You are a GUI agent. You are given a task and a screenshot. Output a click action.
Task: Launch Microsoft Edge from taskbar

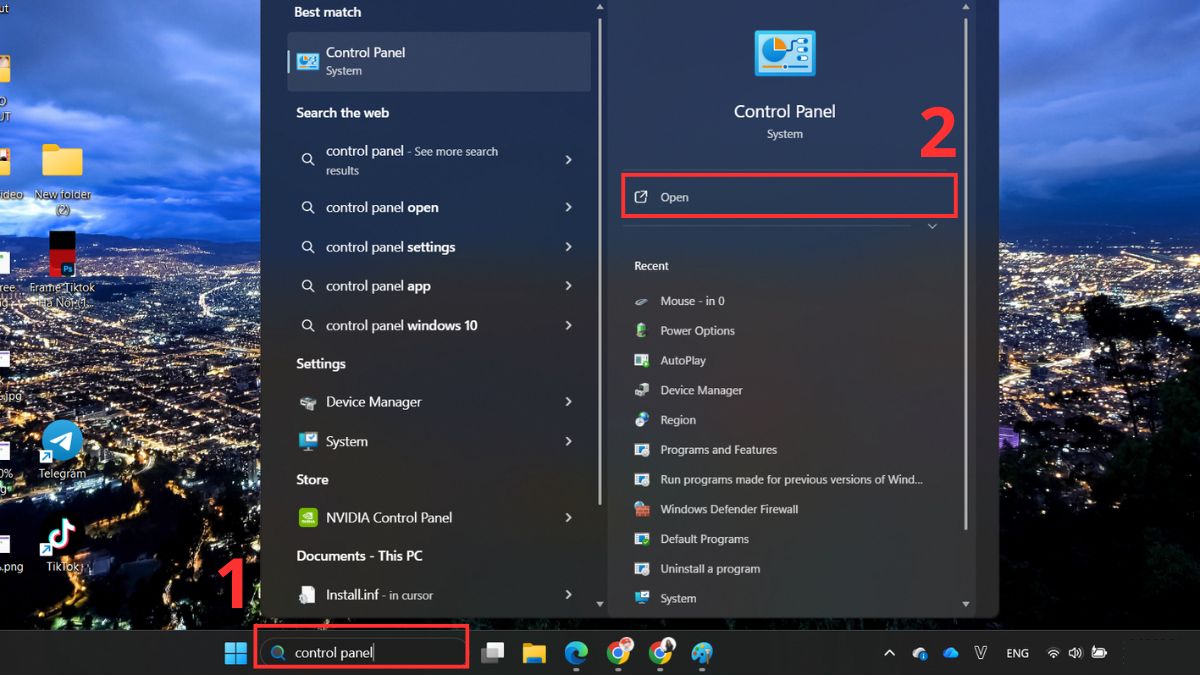click(x=576, y=653)
